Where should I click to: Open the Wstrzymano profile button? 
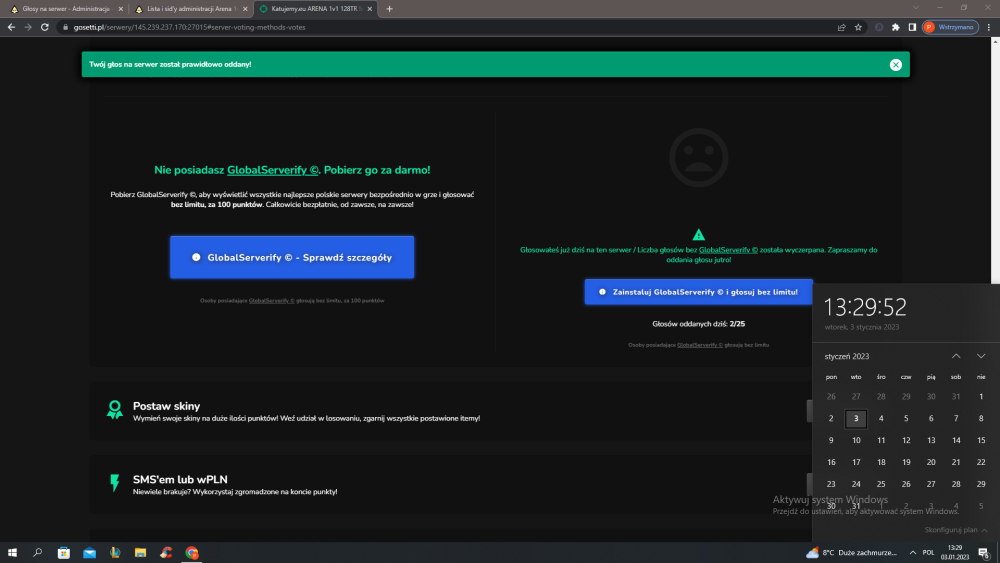click(x=950, y=27)
